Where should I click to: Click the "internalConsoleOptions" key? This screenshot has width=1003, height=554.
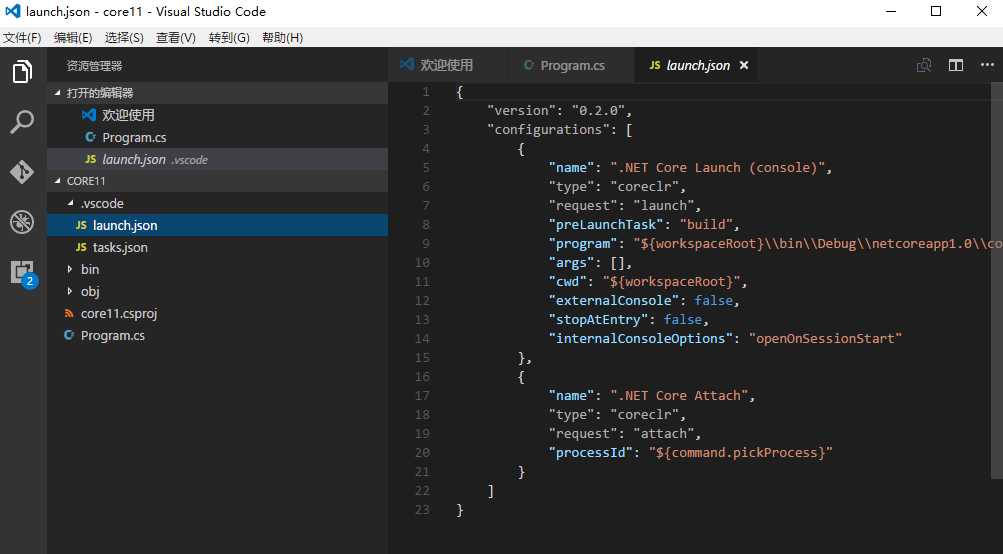(x=640, y=338)
